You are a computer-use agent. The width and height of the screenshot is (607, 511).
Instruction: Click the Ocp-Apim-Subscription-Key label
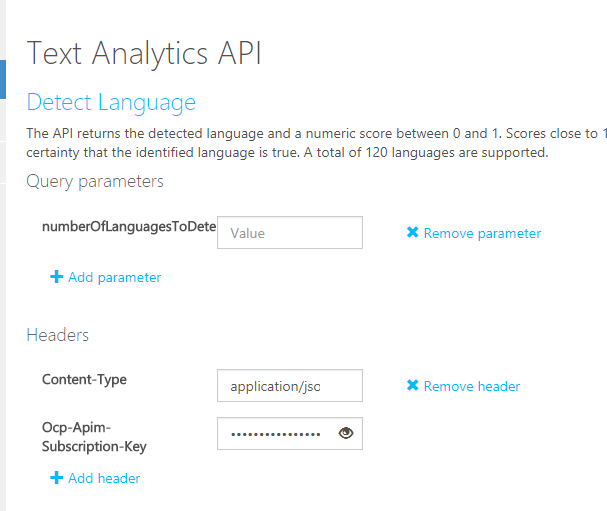[94, 438]
